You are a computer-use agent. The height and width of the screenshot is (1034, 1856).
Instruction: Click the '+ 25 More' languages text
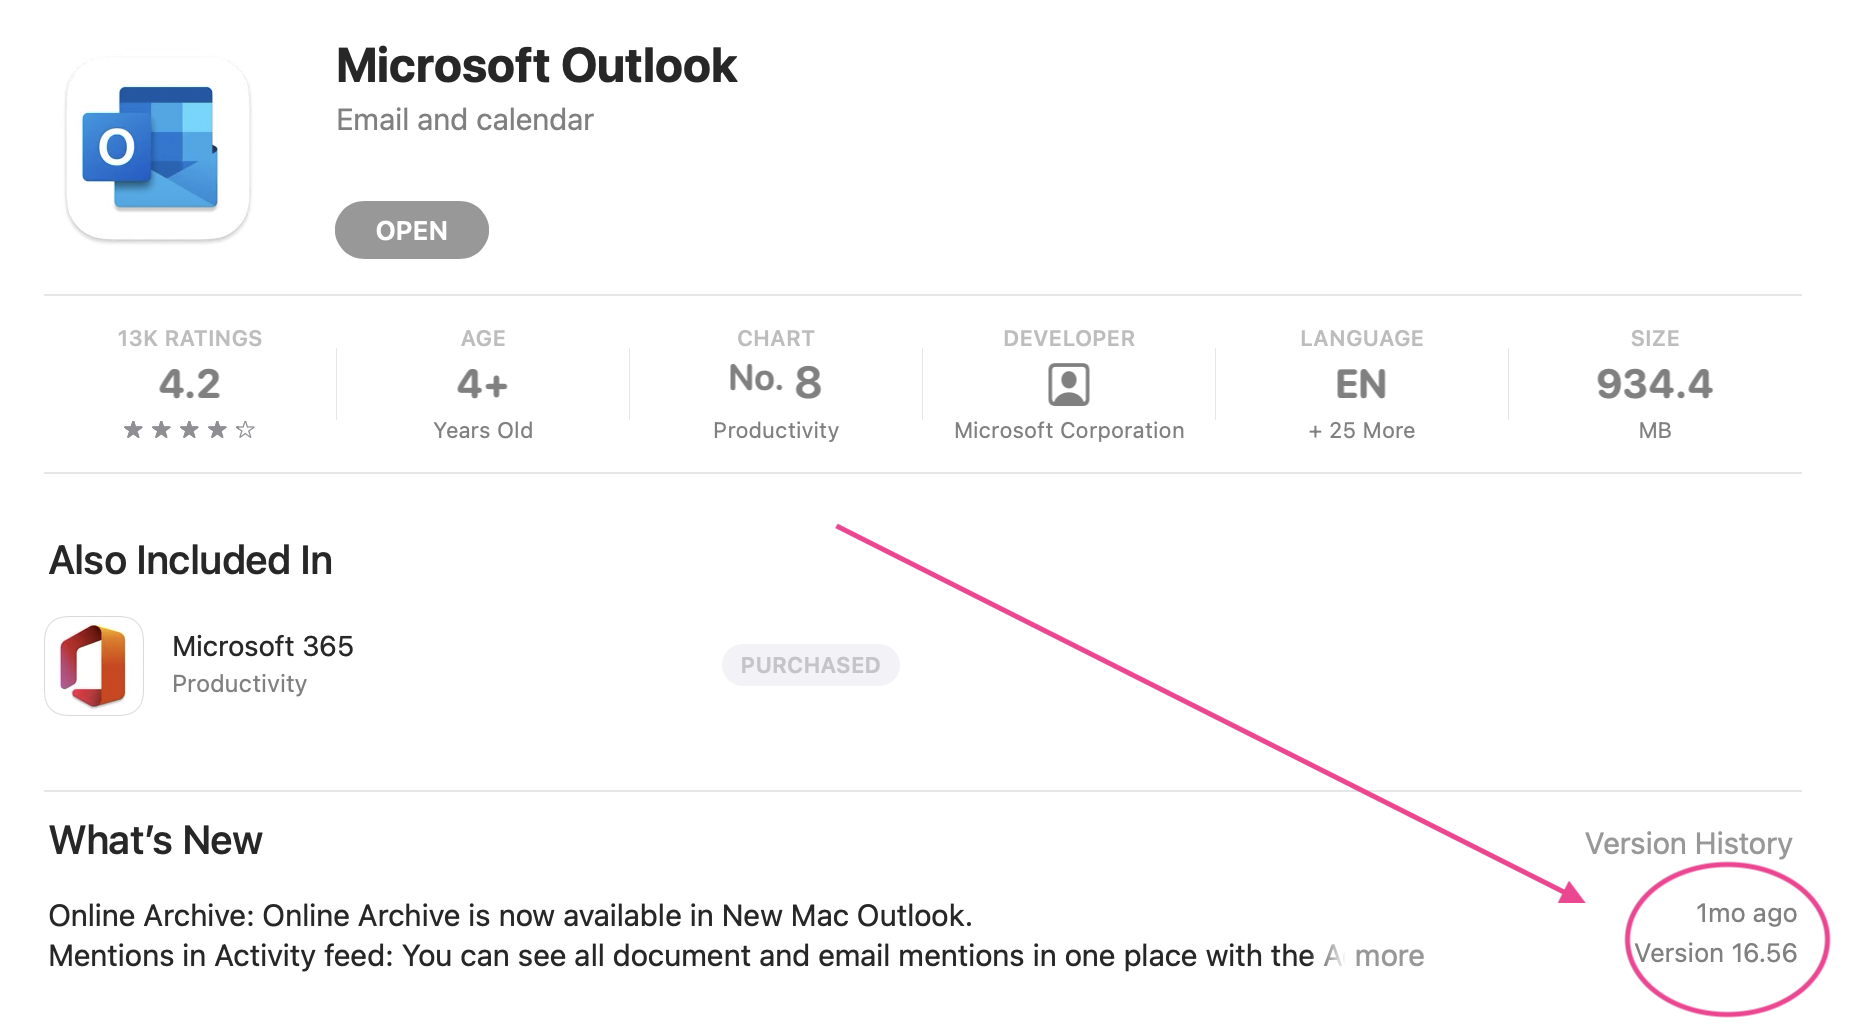tap(1361, 430)
